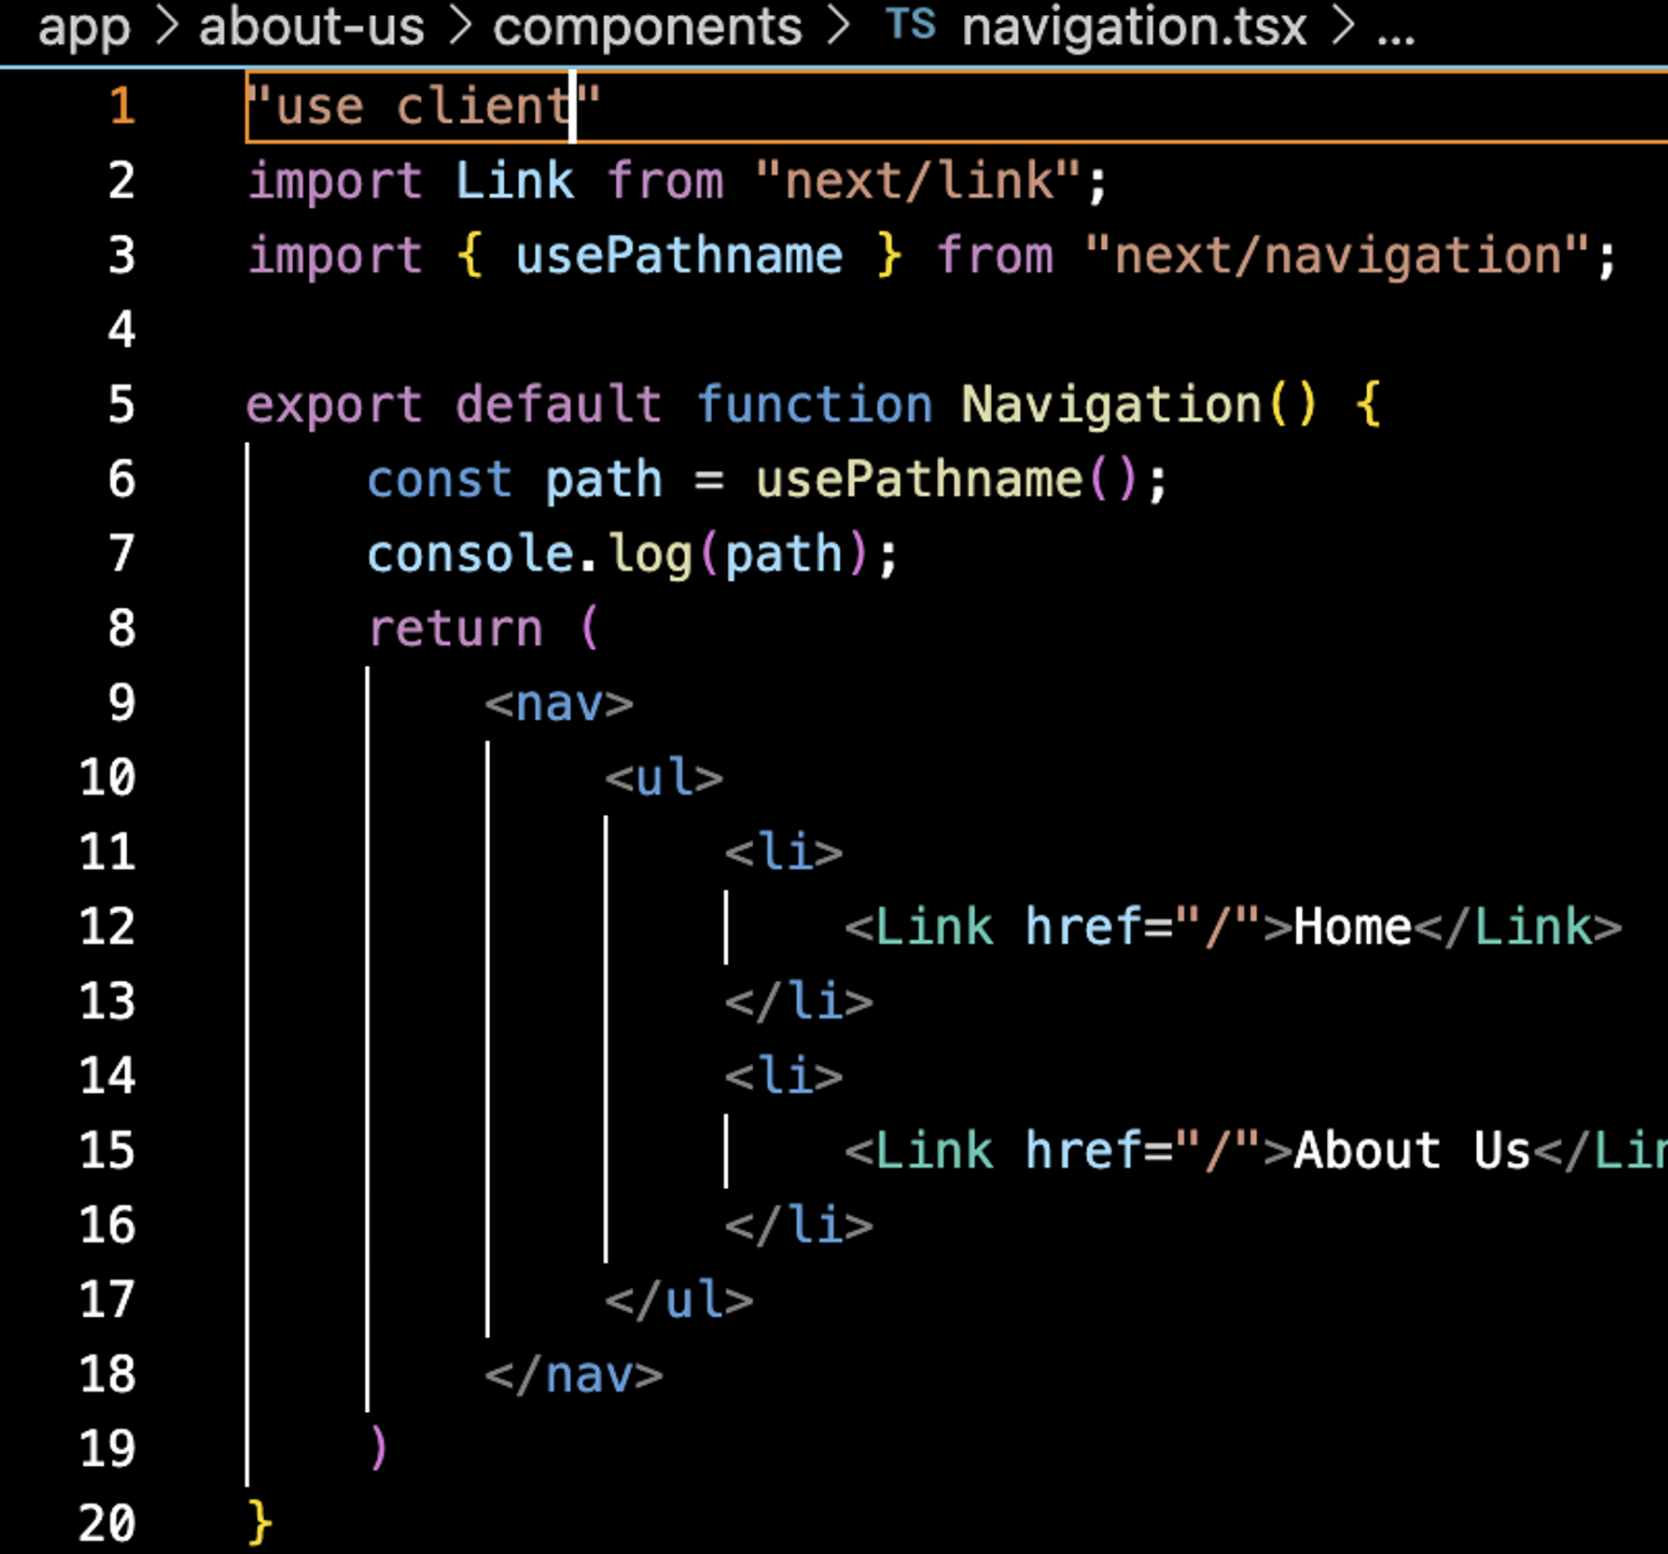Click the 'app' breadcrumb segment
This screenshot has height=1554, width=1668.
[84, 28]
